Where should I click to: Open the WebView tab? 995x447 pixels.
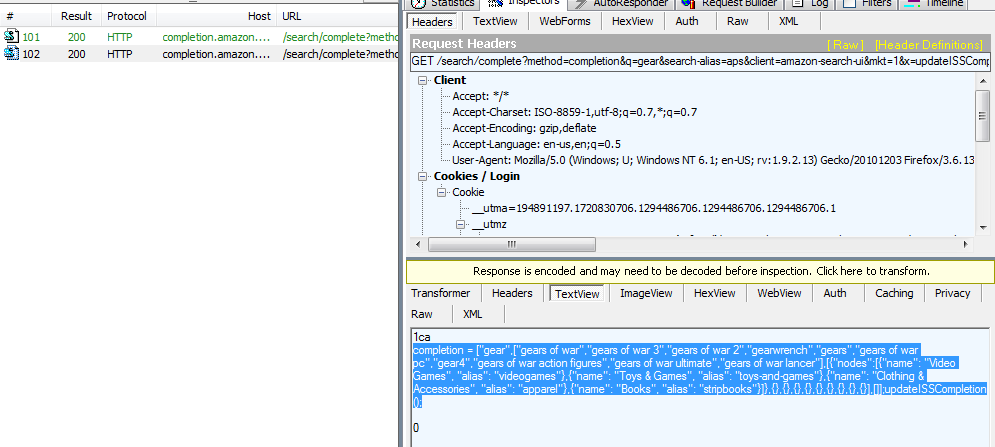click(x=779, y=293)
